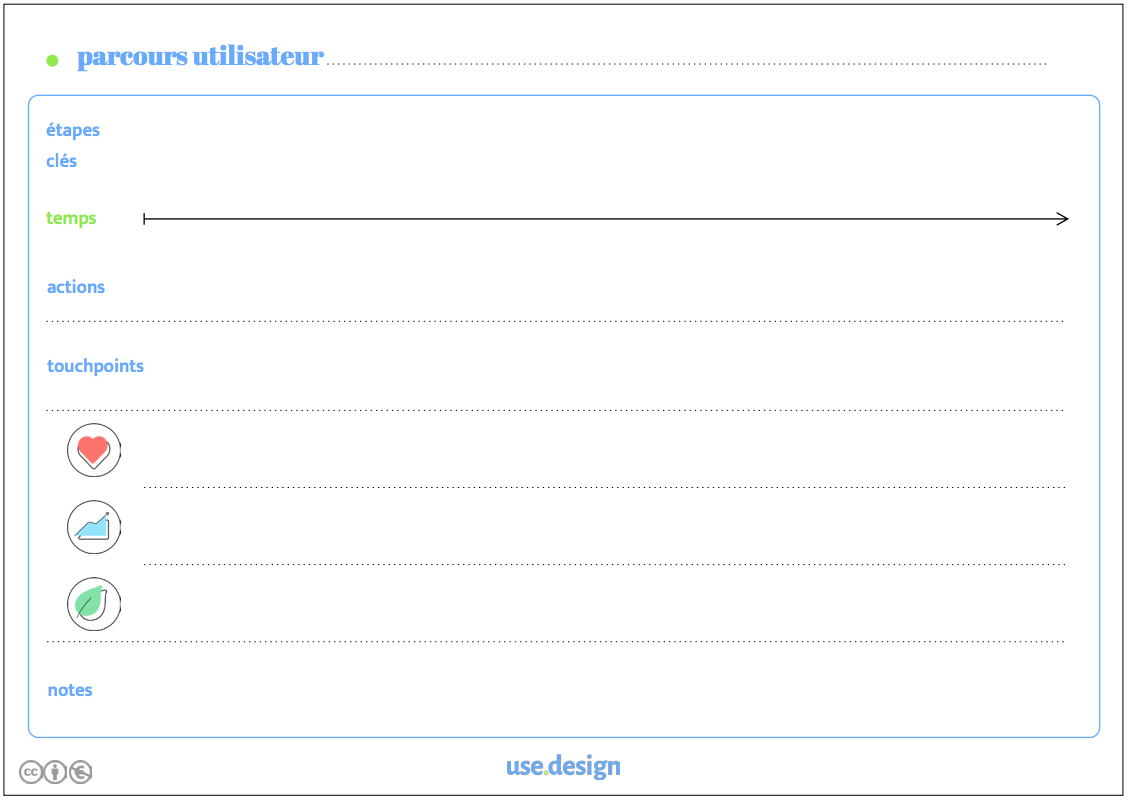The image size is (1128, 800).
Task: Select the blue growth chart icon
Action: point(94,527)
